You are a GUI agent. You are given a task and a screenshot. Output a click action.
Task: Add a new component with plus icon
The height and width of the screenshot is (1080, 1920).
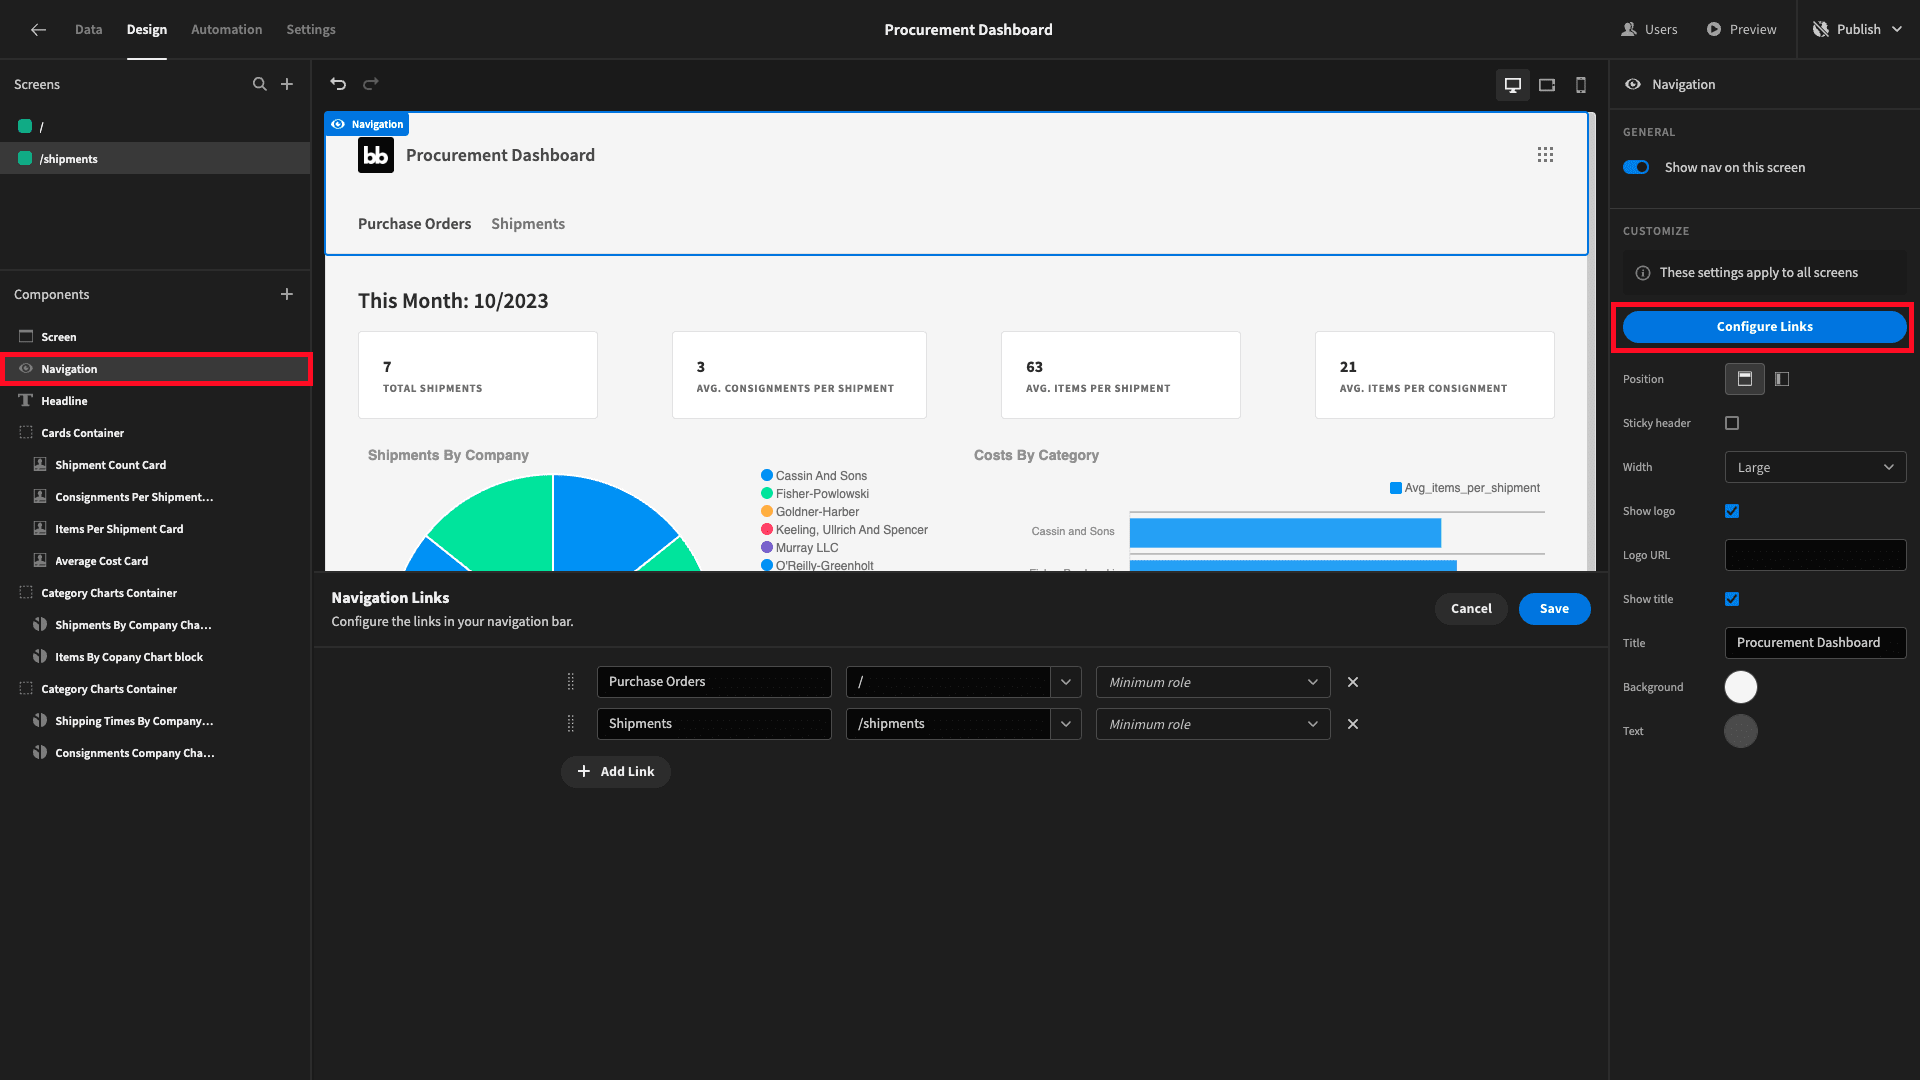(287, 294)
